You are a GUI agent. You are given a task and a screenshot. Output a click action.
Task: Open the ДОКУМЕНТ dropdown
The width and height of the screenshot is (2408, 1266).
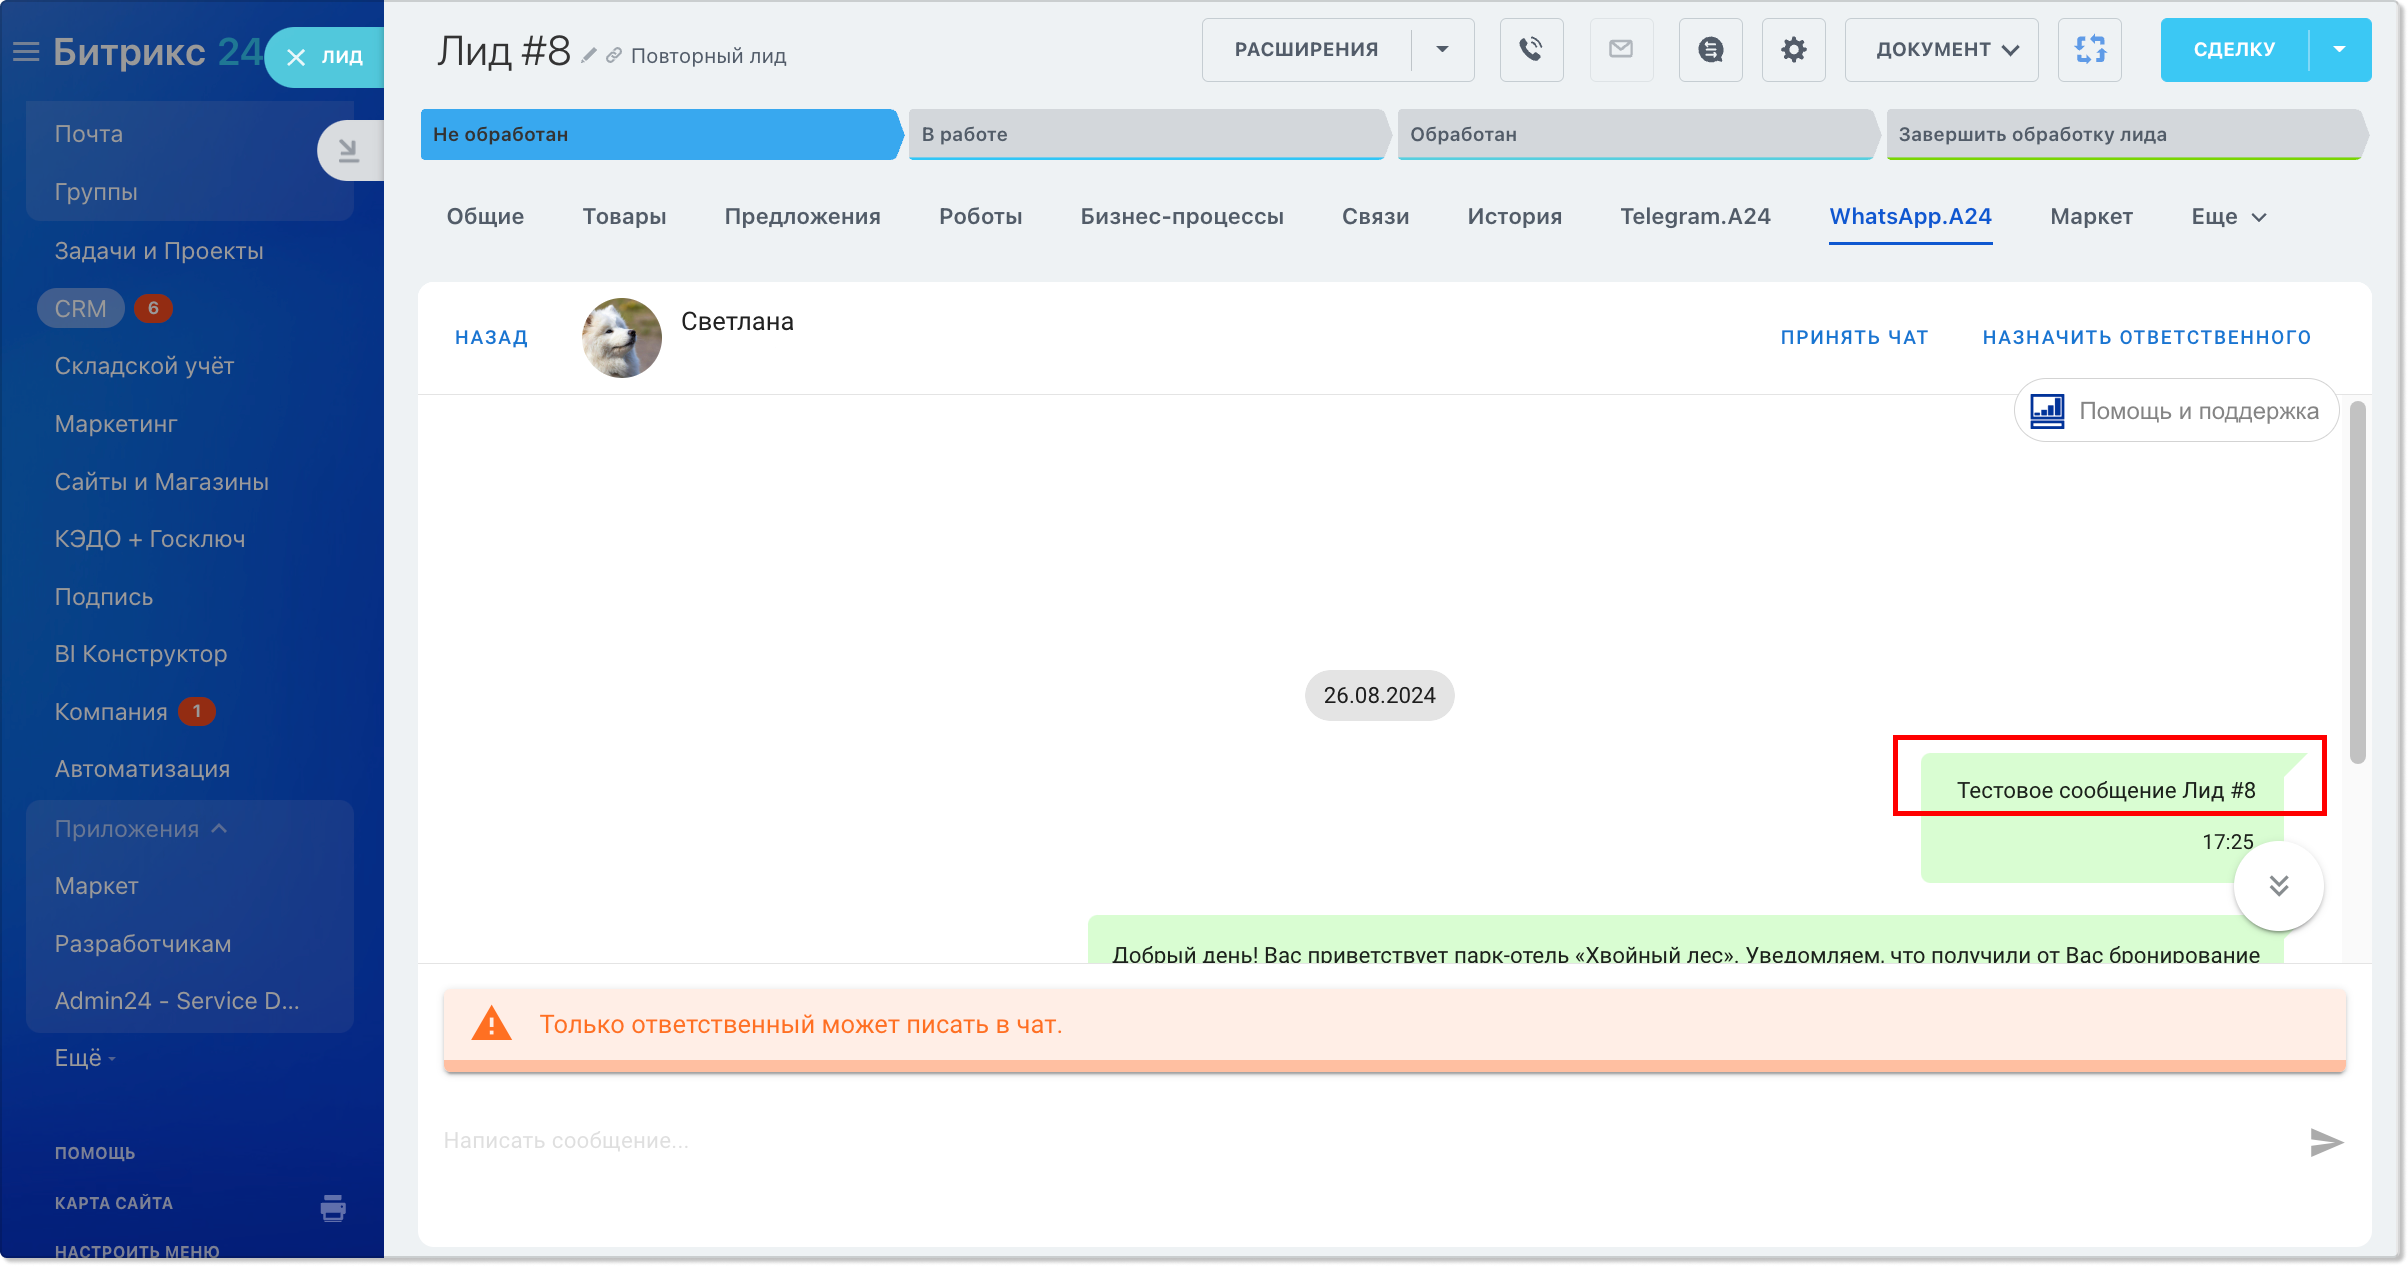click(x=1941, y=50)
